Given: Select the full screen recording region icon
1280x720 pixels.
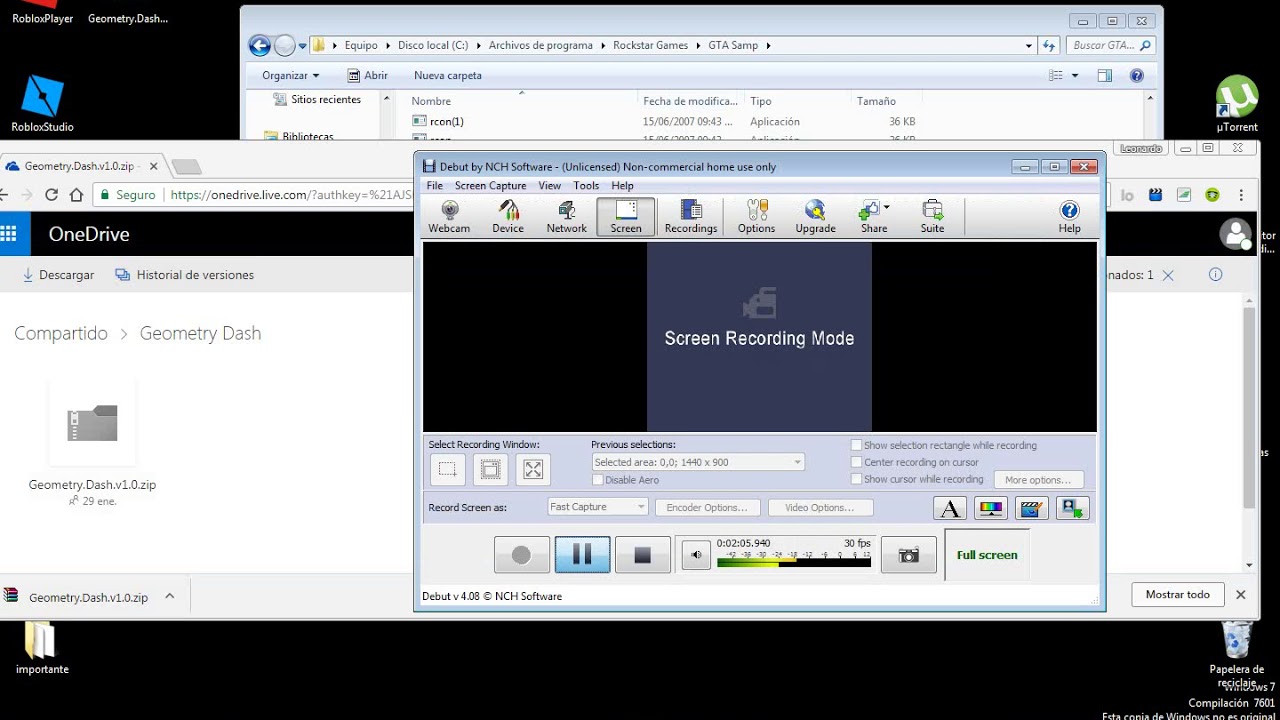Looking at the screenshot, I should coord(533,469).
